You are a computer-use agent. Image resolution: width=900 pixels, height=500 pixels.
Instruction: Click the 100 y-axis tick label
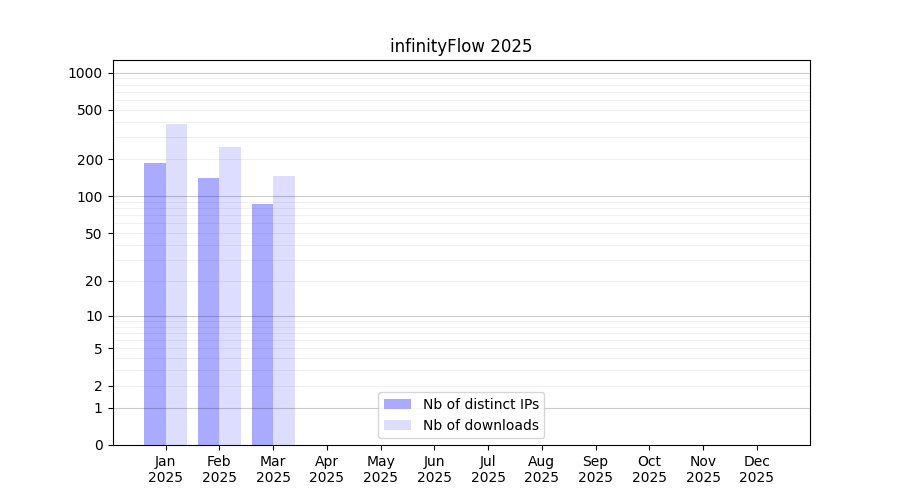(x=89, y=197)
